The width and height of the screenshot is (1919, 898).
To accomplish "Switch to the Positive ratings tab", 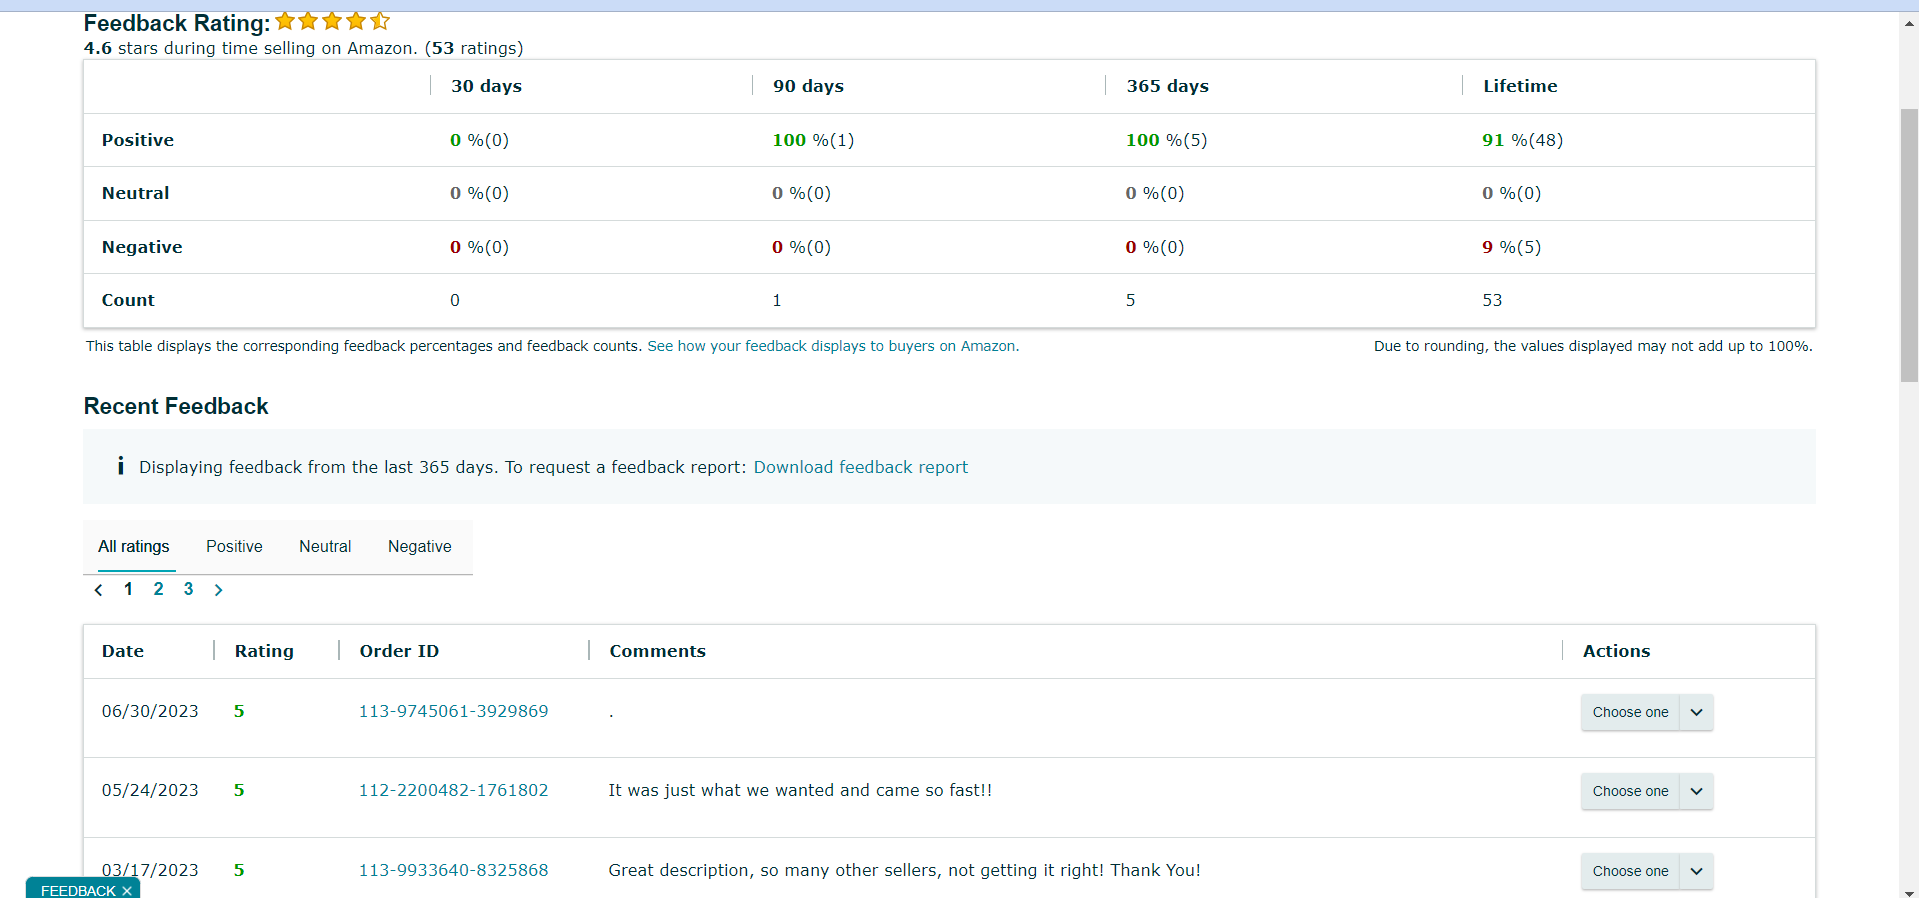I will (234, 546).
